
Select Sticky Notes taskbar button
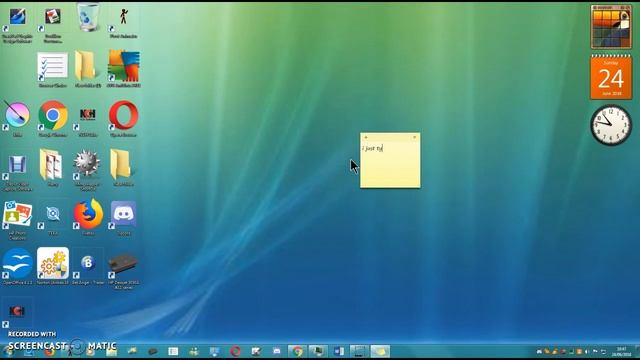tap(380, 351)
